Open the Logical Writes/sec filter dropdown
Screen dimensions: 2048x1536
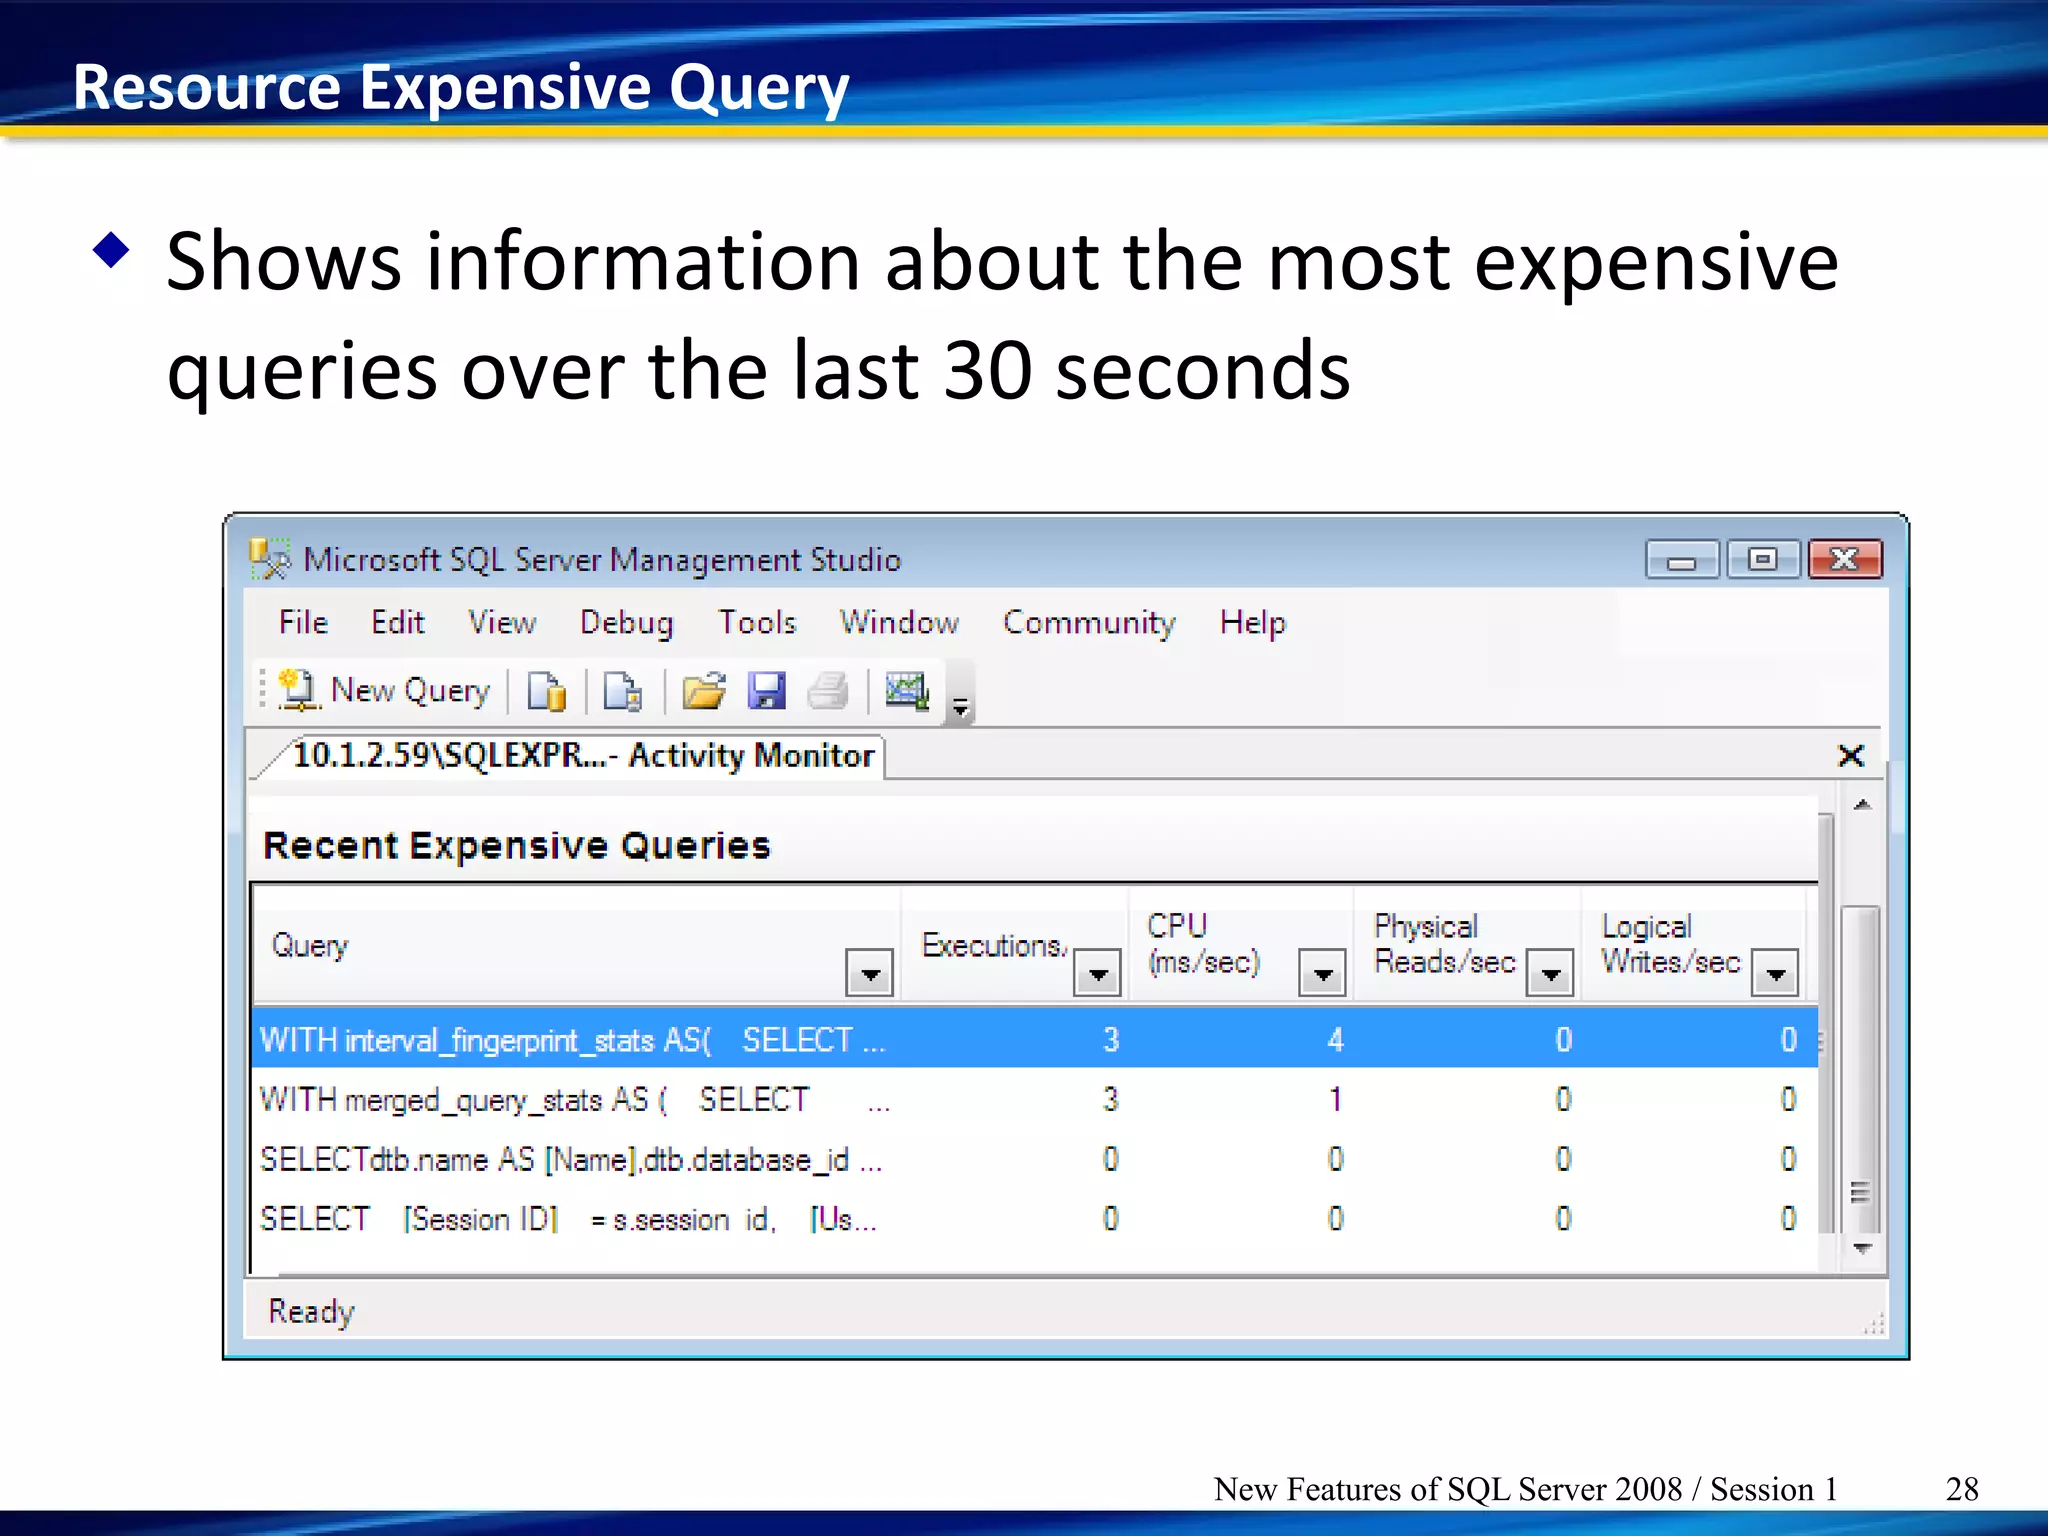pos(1775,973)
